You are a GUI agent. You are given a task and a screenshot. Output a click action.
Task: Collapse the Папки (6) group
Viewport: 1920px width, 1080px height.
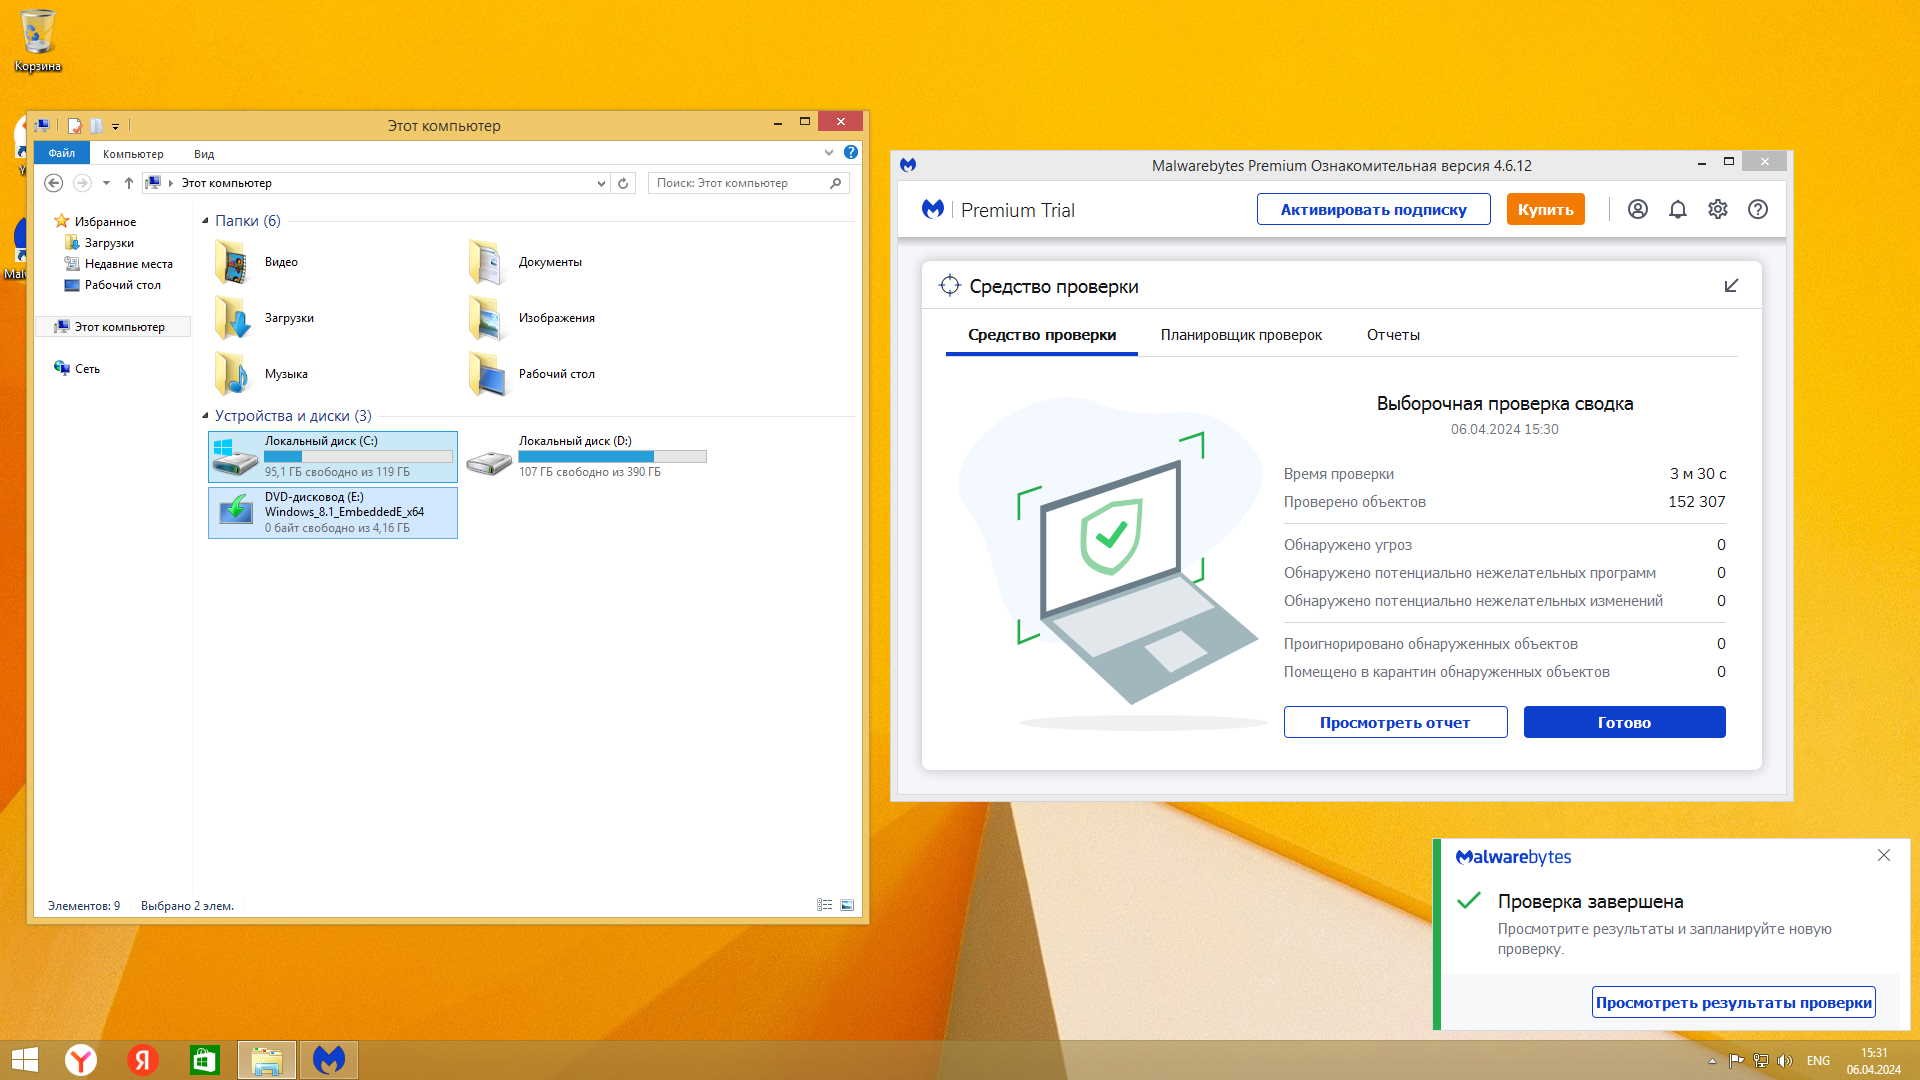point(206,221)
